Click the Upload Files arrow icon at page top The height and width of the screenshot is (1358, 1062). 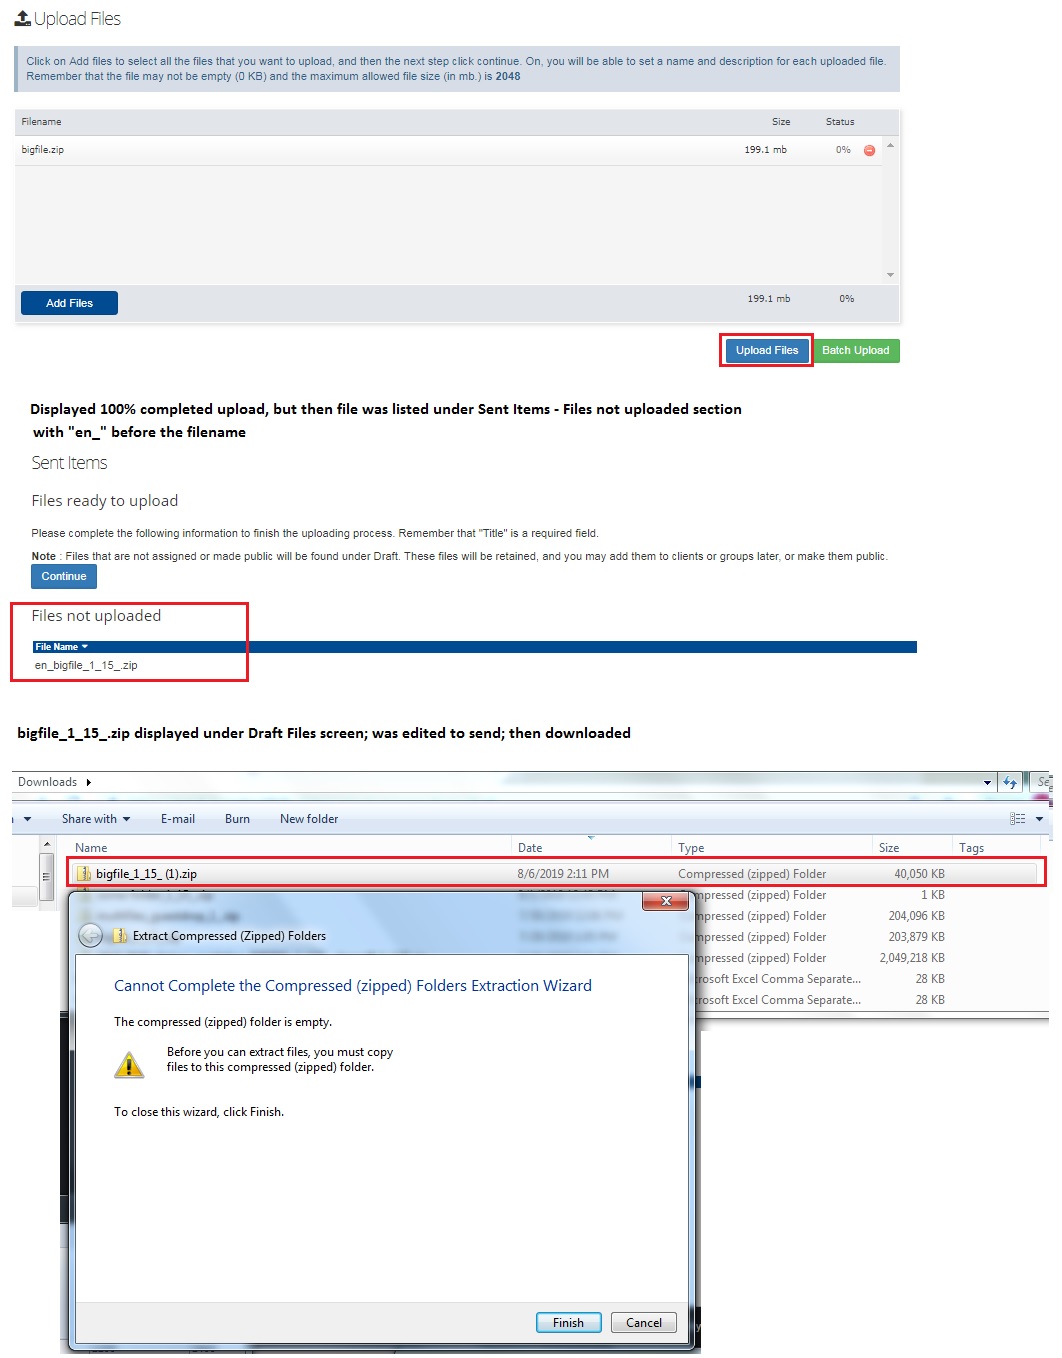pyautogui.click(x=22, y=17)
